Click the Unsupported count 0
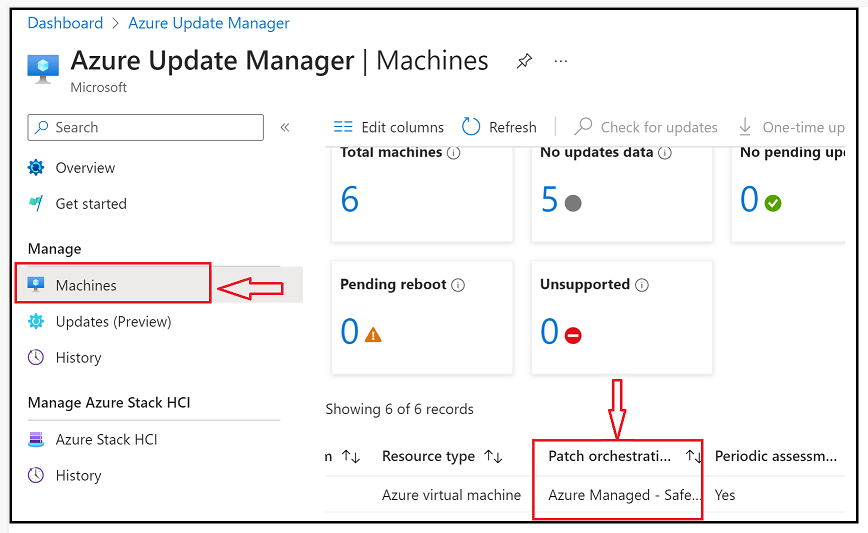Screen dimensions: 868x533 coord(550,332)
